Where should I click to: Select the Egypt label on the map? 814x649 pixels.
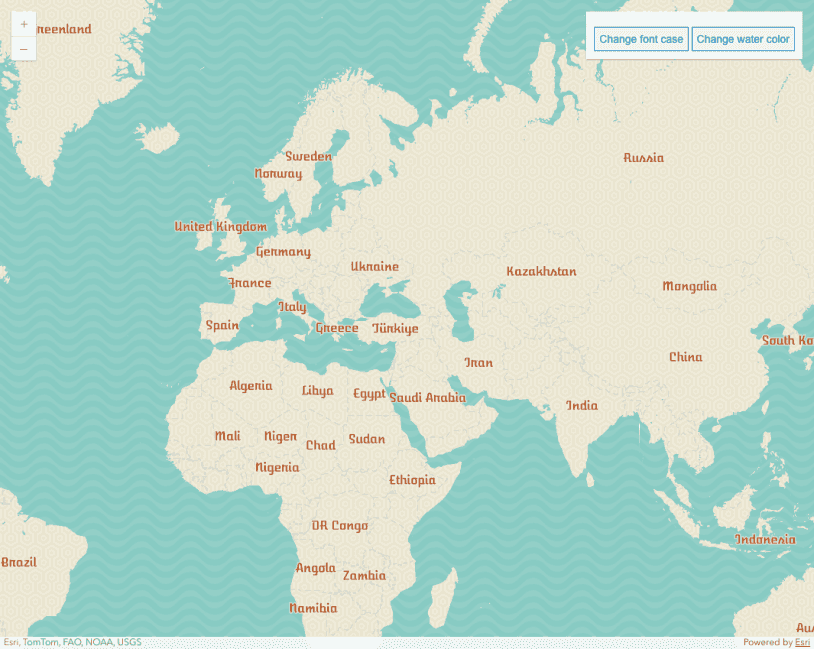pos(368,394)
